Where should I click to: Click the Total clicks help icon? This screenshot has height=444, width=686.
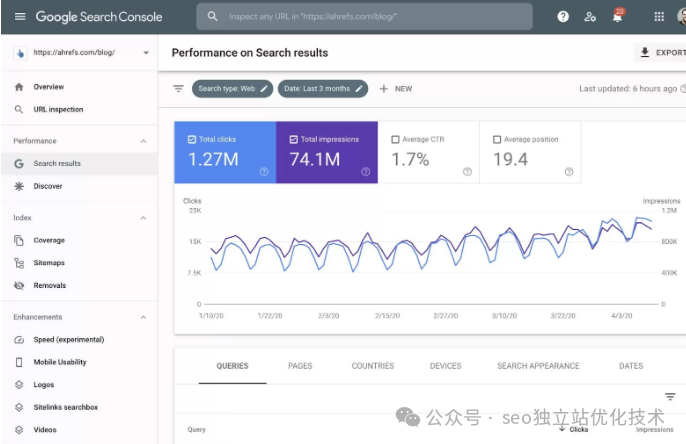point(264,172)
